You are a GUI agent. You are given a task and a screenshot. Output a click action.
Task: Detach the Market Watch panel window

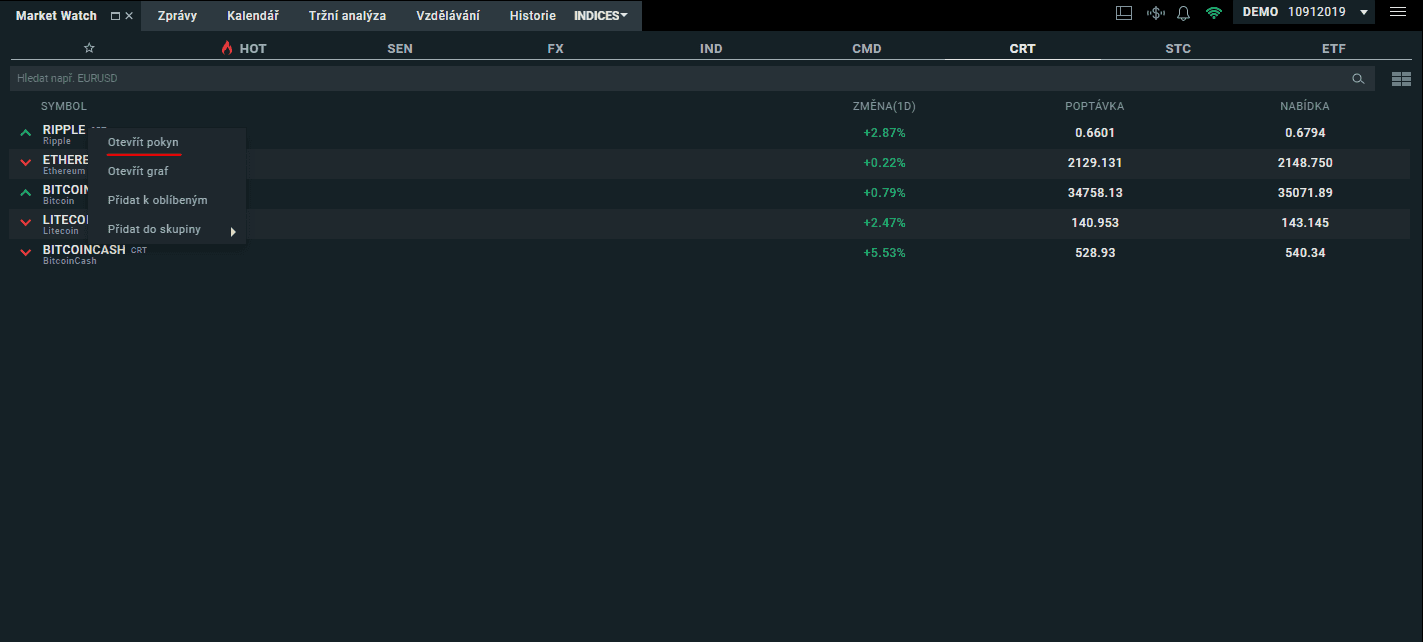[x=115, y=16]
